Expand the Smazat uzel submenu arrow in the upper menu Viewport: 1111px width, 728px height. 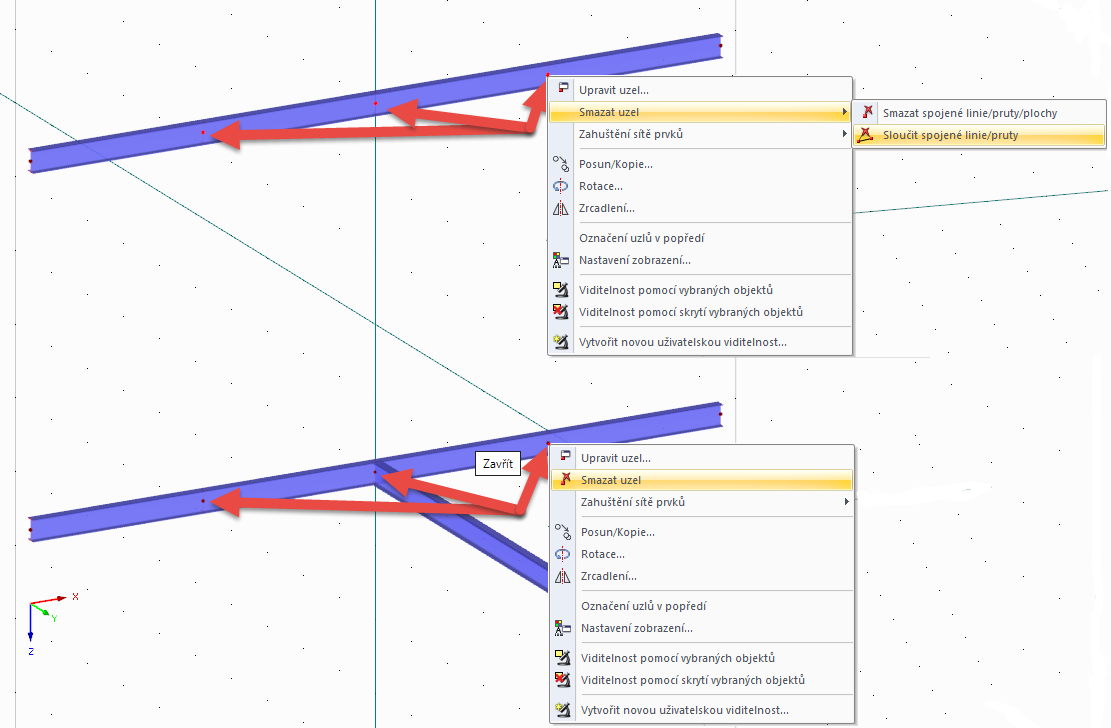tap(844, 112)
